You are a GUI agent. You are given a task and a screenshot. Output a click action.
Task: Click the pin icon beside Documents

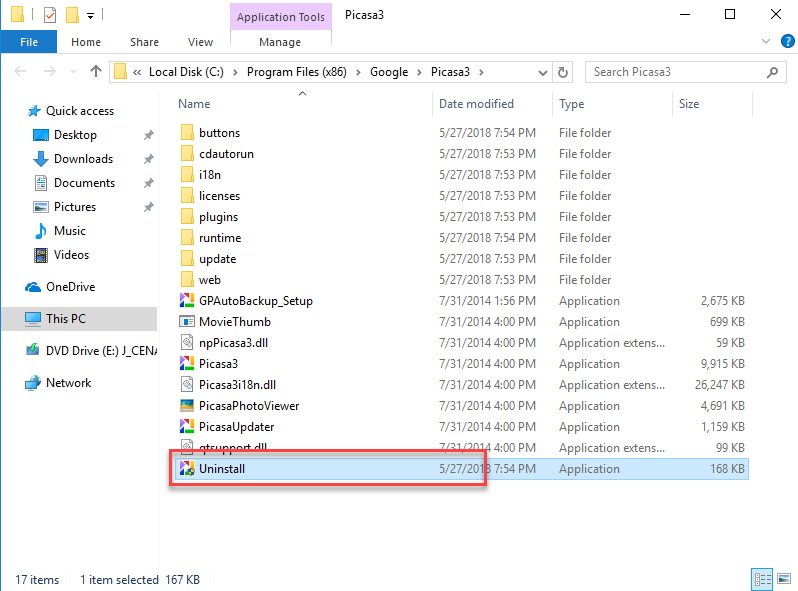click(148, 183)
